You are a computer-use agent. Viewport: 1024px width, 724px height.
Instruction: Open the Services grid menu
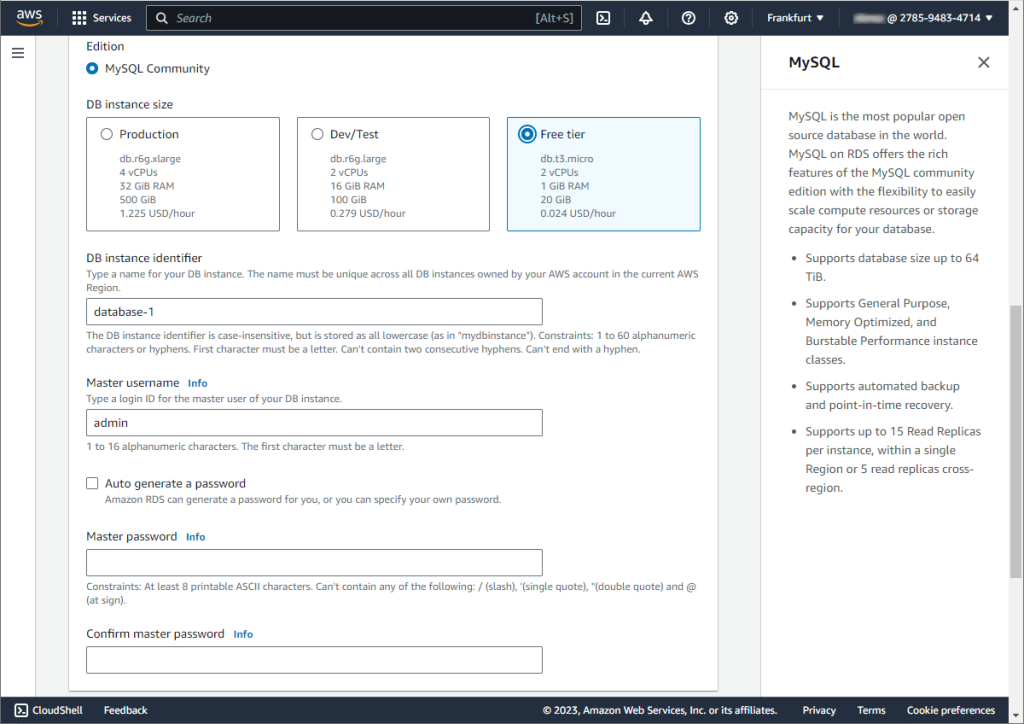tap(101, 18)
